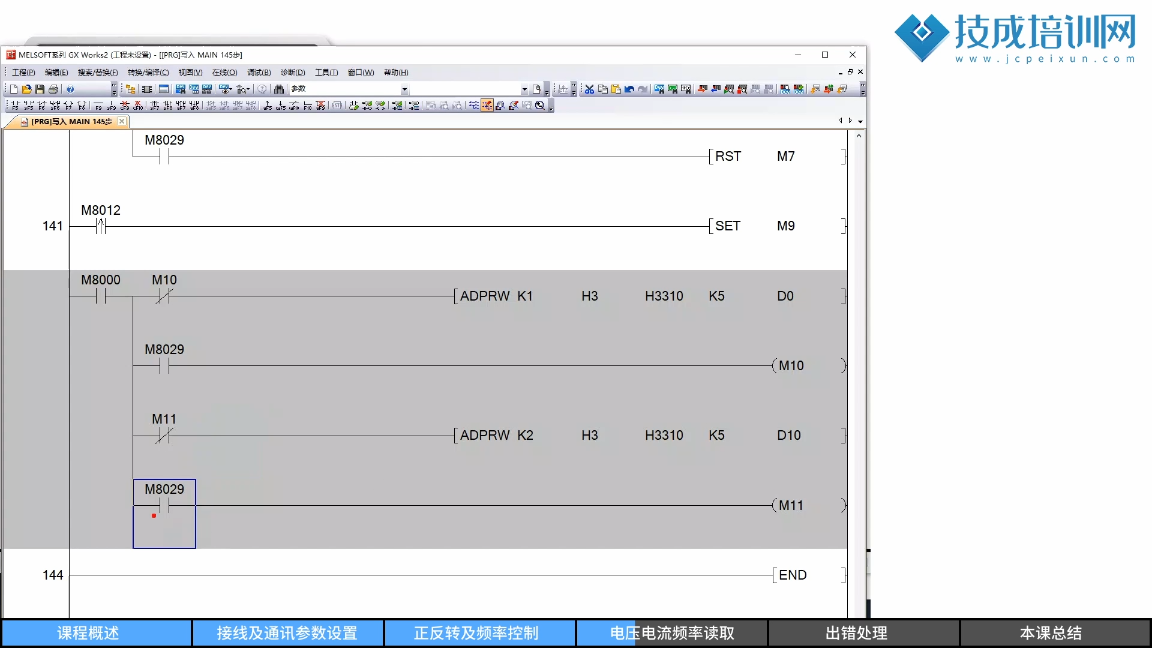This screenshot has height=648, width=1152.
Task: Click the Paste clipboard icon
Action: (x=616, y=89)
